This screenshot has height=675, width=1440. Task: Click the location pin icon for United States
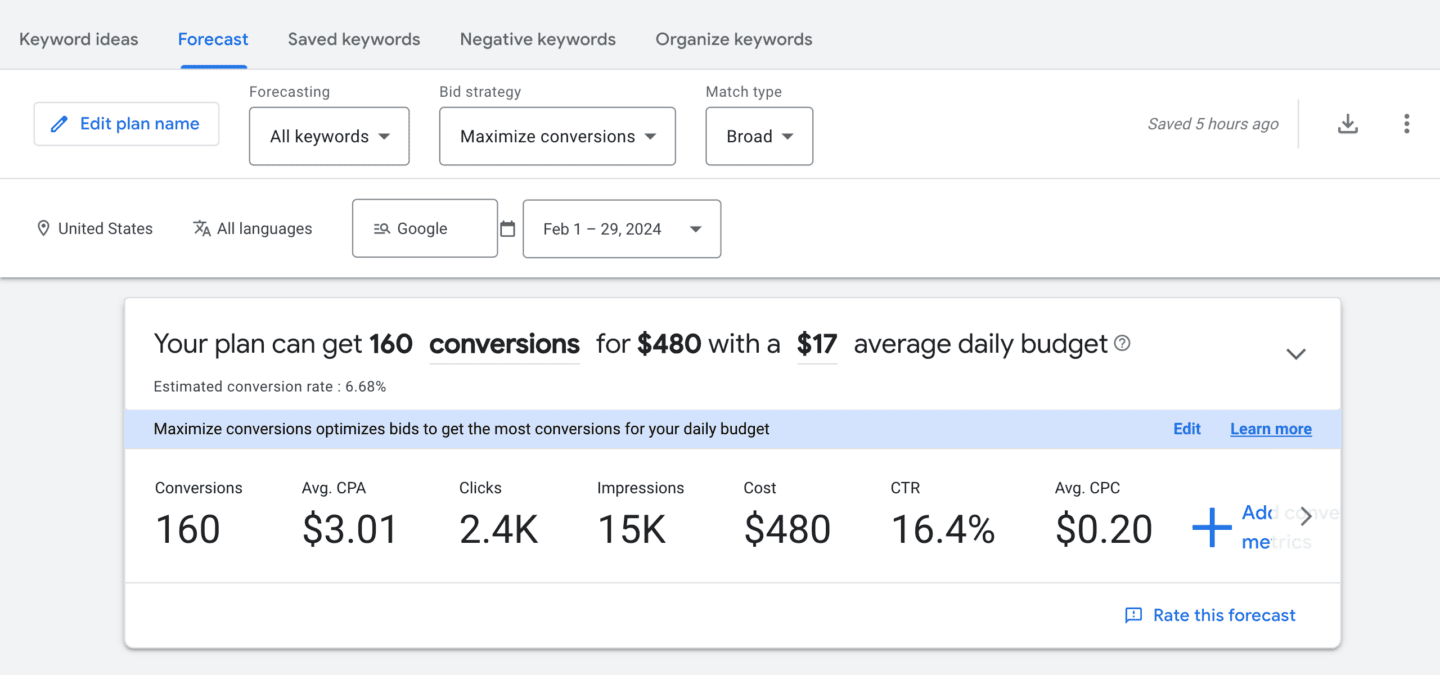click(43, 228)
